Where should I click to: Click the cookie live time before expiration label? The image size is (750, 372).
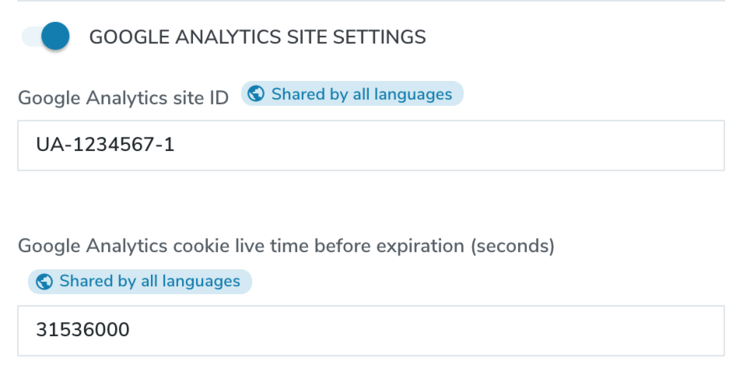286,246
